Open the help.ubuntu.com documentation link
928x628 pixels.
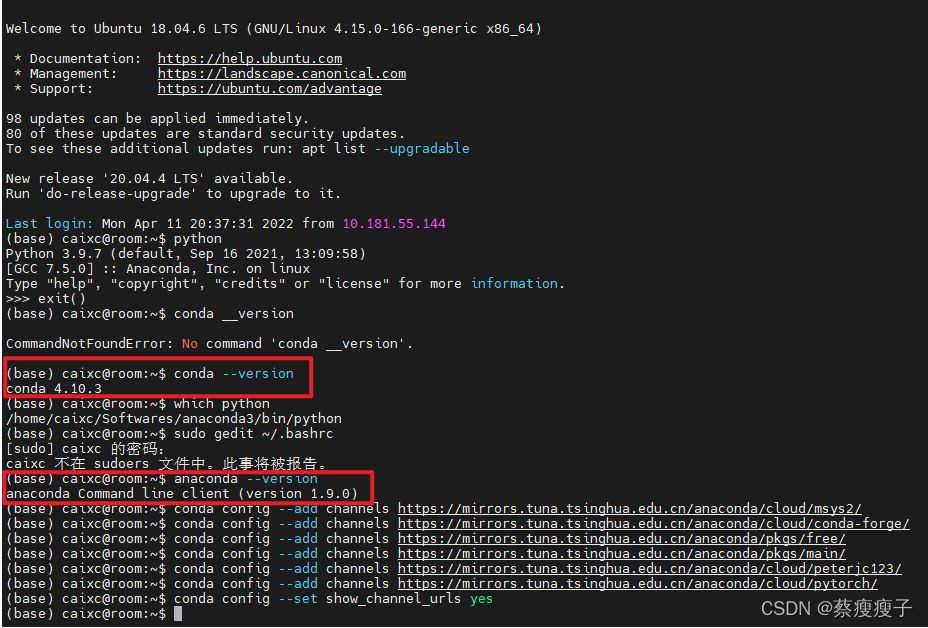point(250,59)
